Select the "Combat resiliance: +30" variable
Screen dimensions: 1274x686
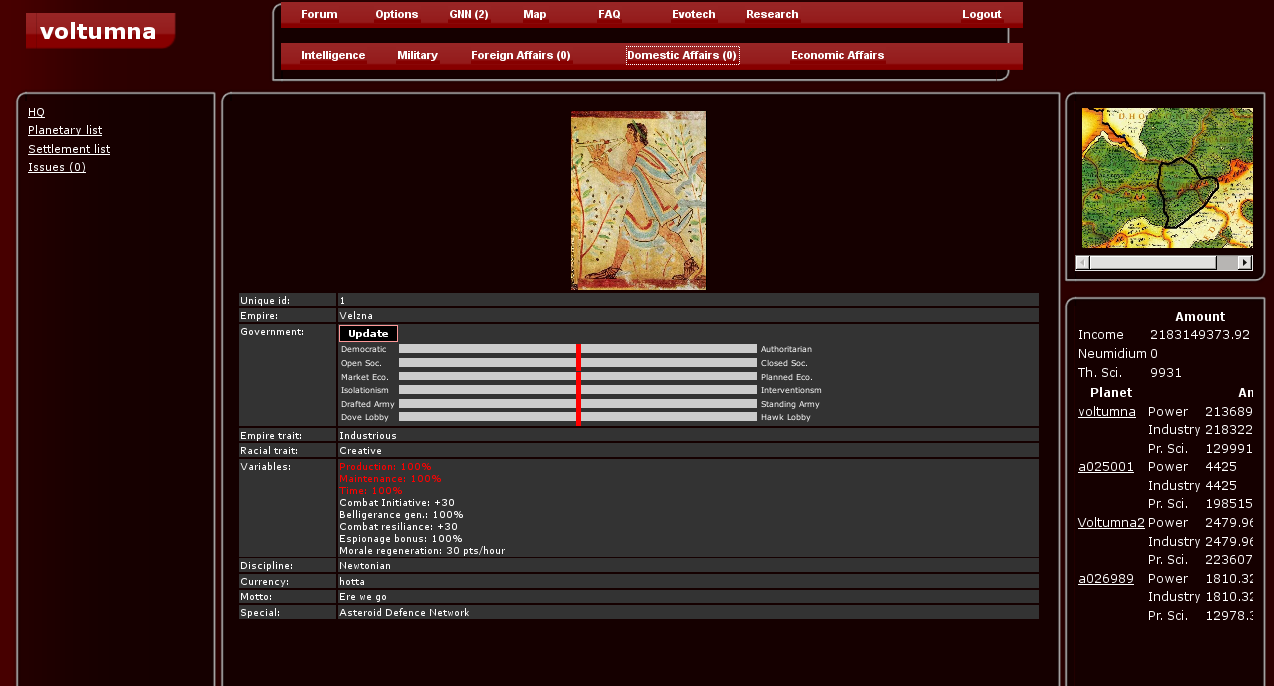pyautogui.click(x=399, y=526)
